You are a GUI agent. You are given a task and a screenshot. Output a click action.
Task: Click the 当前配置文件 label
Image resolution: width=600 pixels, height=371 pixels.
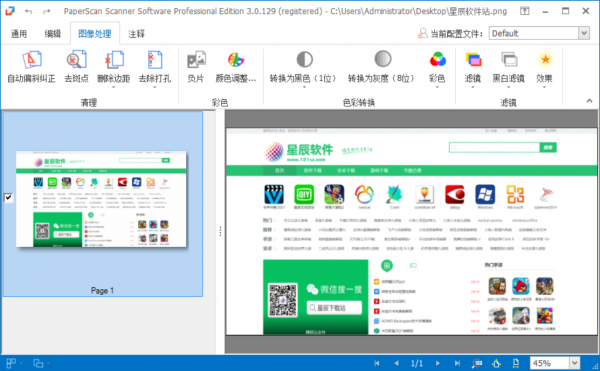[457, 34]
